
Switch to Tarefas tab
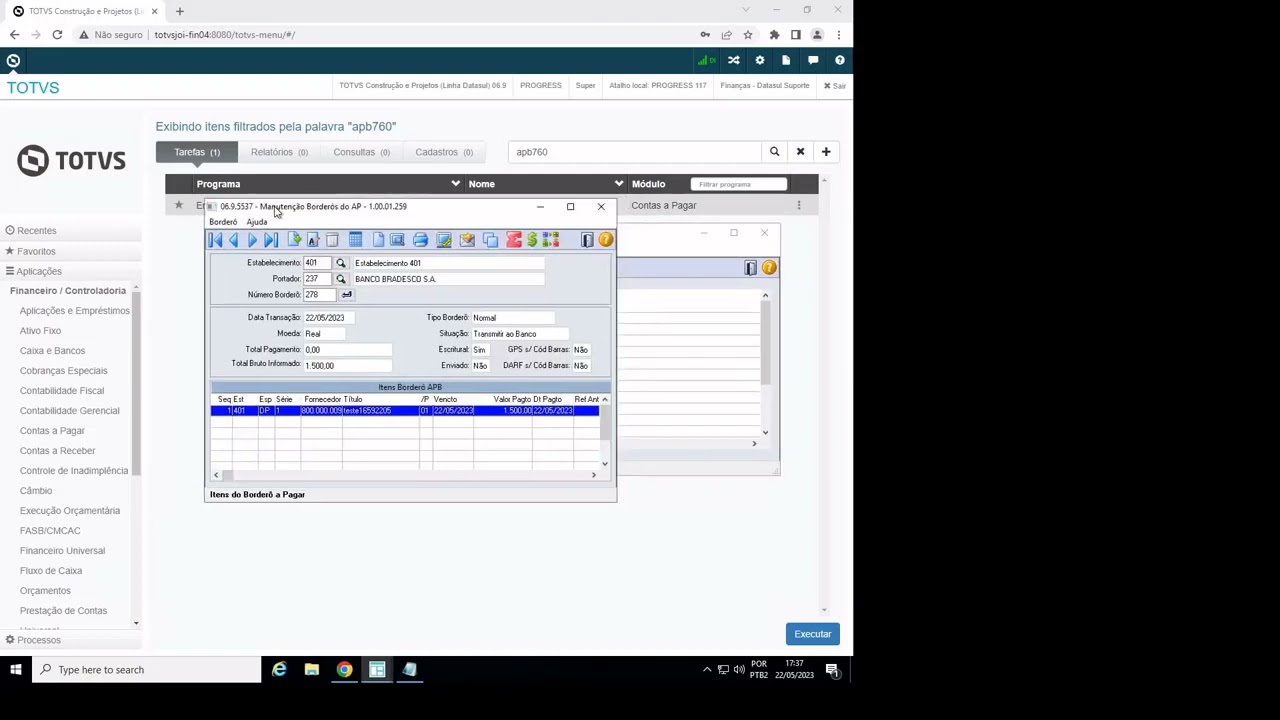197,152
